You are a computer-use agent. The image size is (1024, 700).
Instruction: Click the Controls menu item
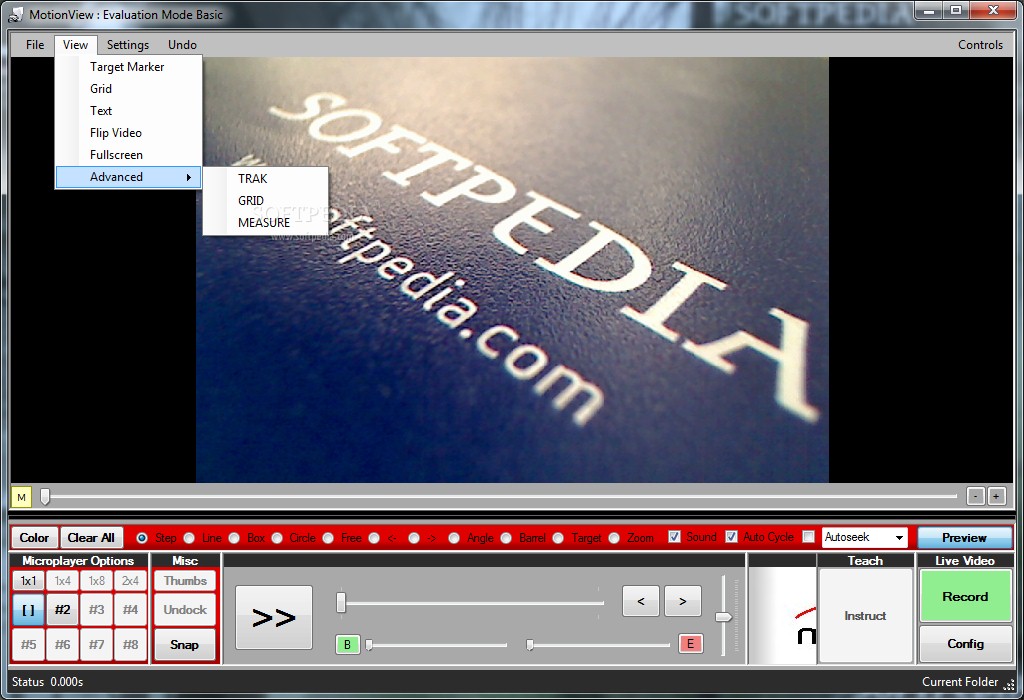980,44
